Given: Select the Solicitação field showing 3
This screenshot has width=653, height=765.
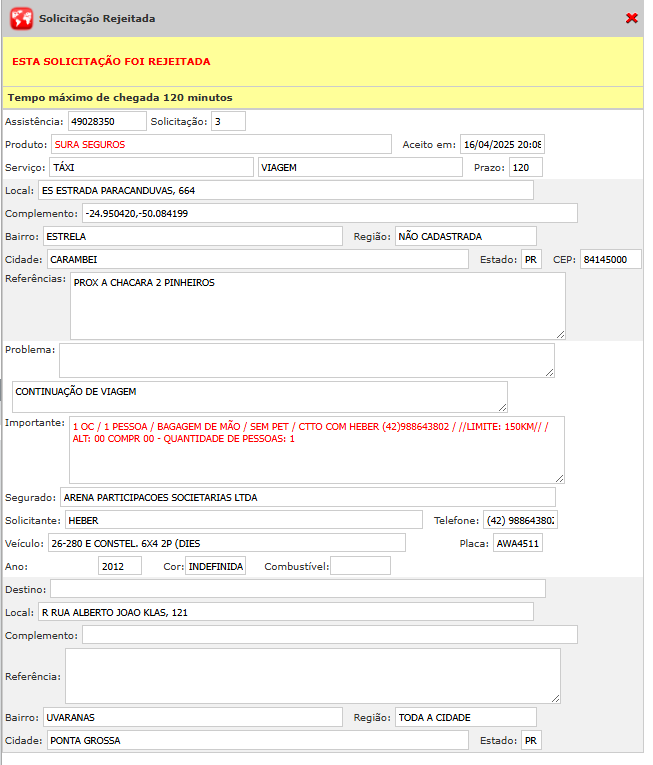Looking at the screenshot, I should [228, 121].
